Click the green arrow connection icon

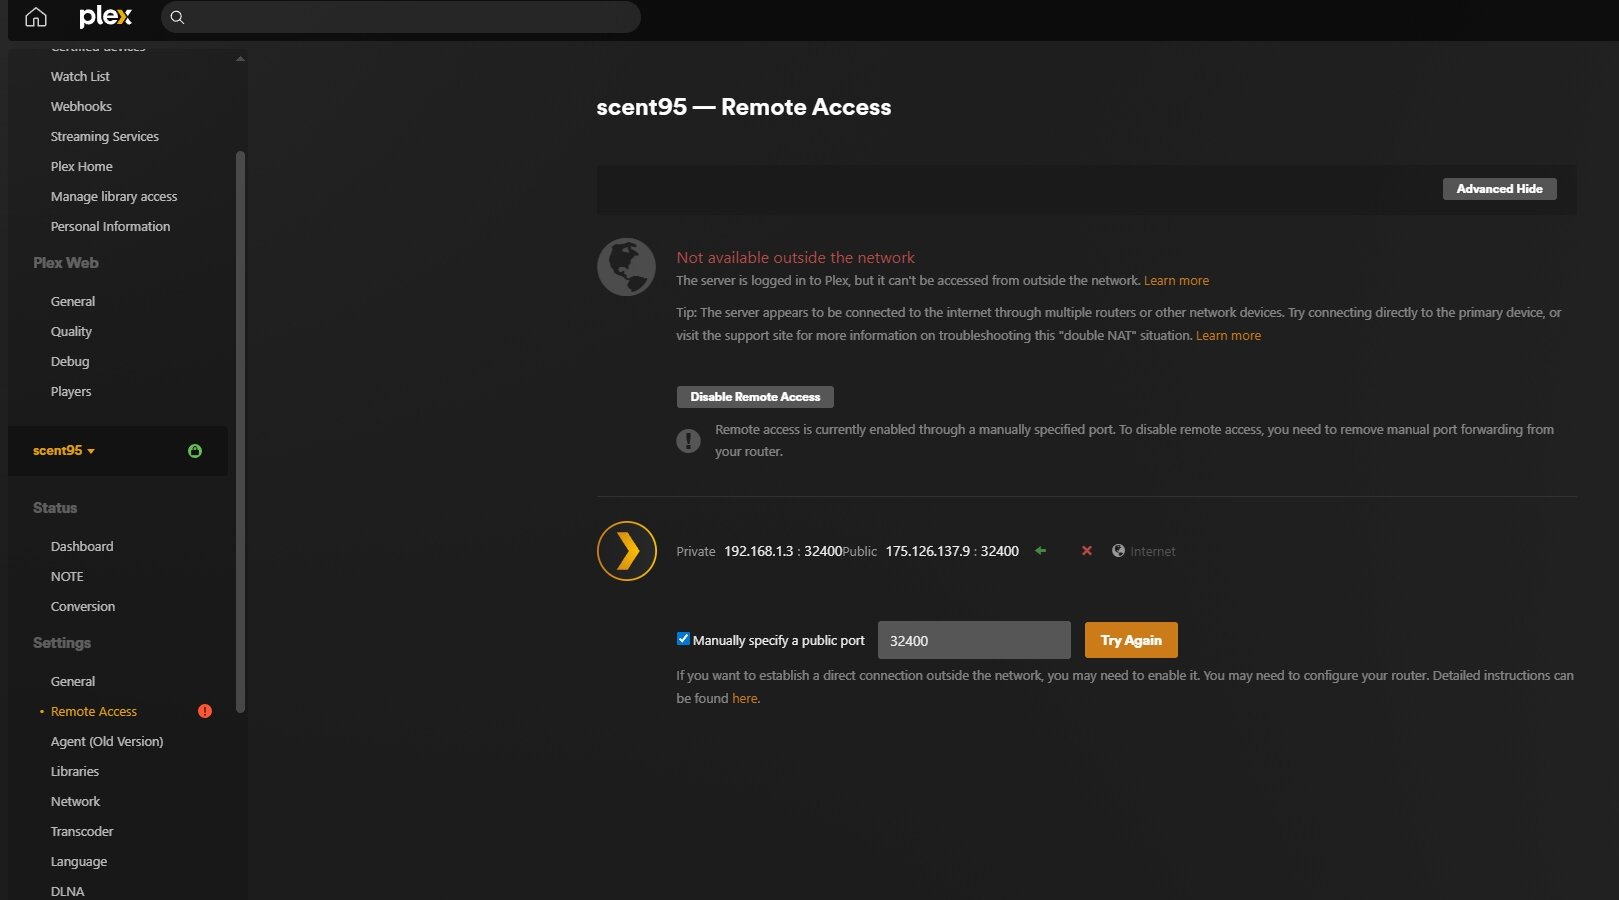[x=1041, y=551]
